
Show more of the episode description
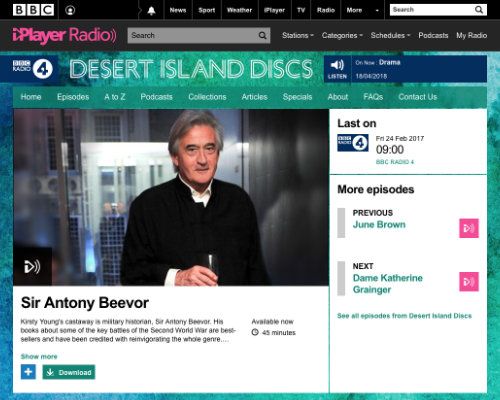pos(39,356)
